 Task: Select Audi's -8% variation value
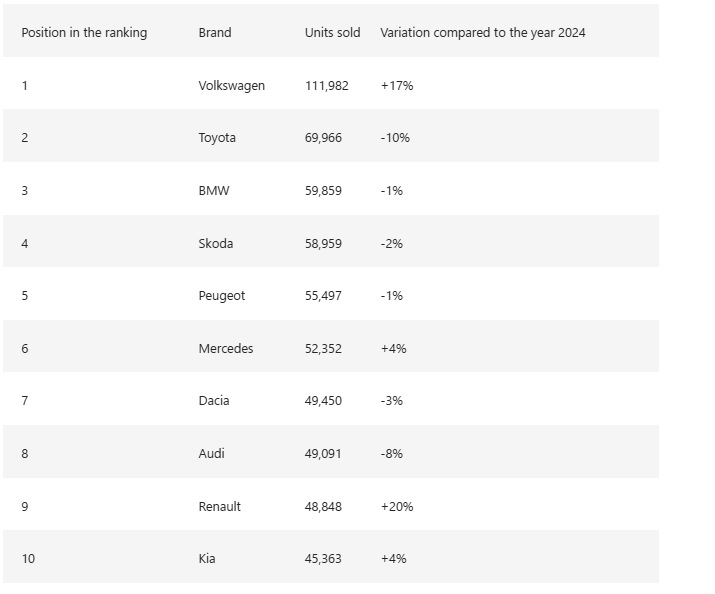pyautogui.click(x=392, y=454)
